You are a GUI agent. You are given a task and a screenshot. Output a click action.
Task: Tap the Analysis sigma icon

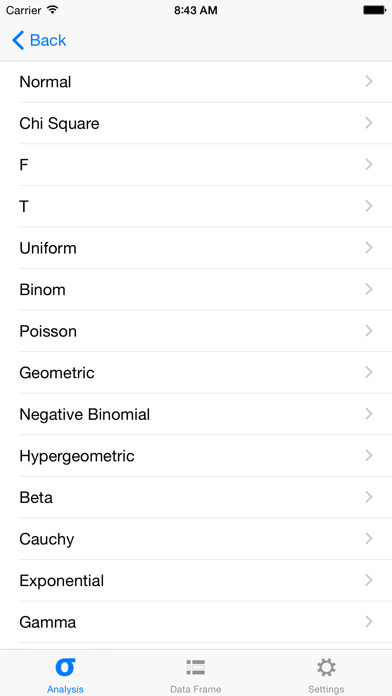pos(65,667)
